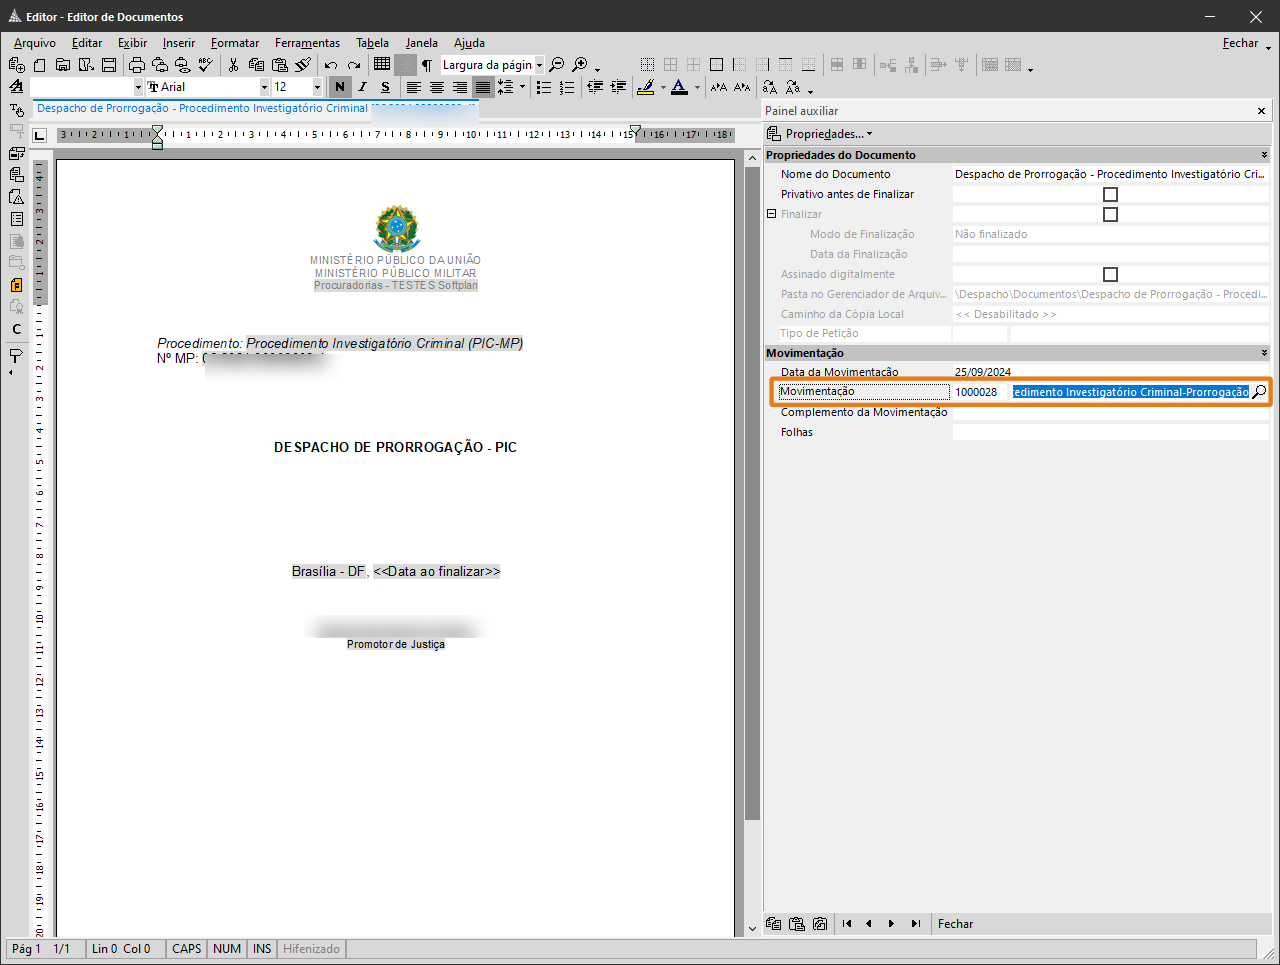Screen dimensions: 1280x965
Task: Click the Folhas input field
Action: pyautogui.click(x=1110, y=432)
